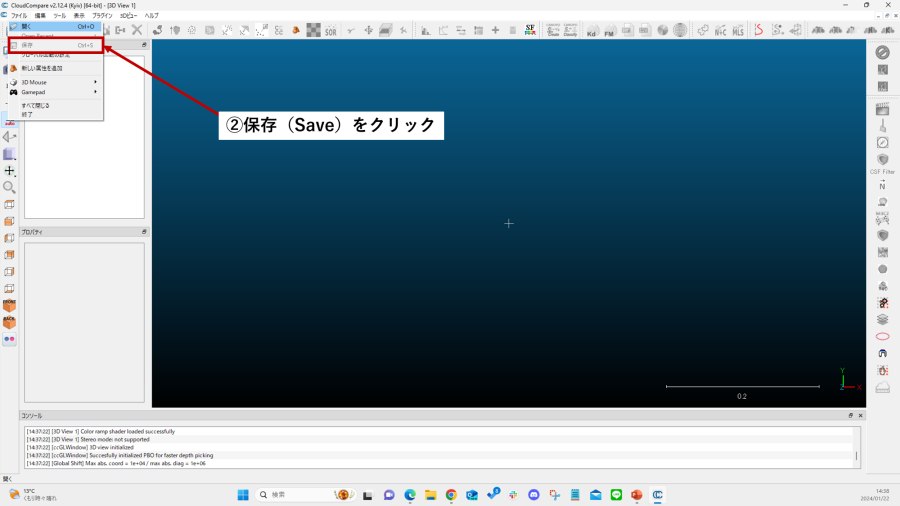Click the compass plugin icon in right toolbar

pos(883,142)
